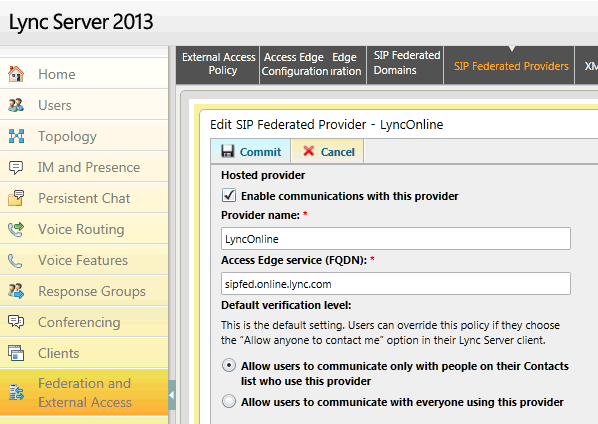598x424 pixels.
Task: Cancel editing the federated provider
Action: tap(328, 151)
